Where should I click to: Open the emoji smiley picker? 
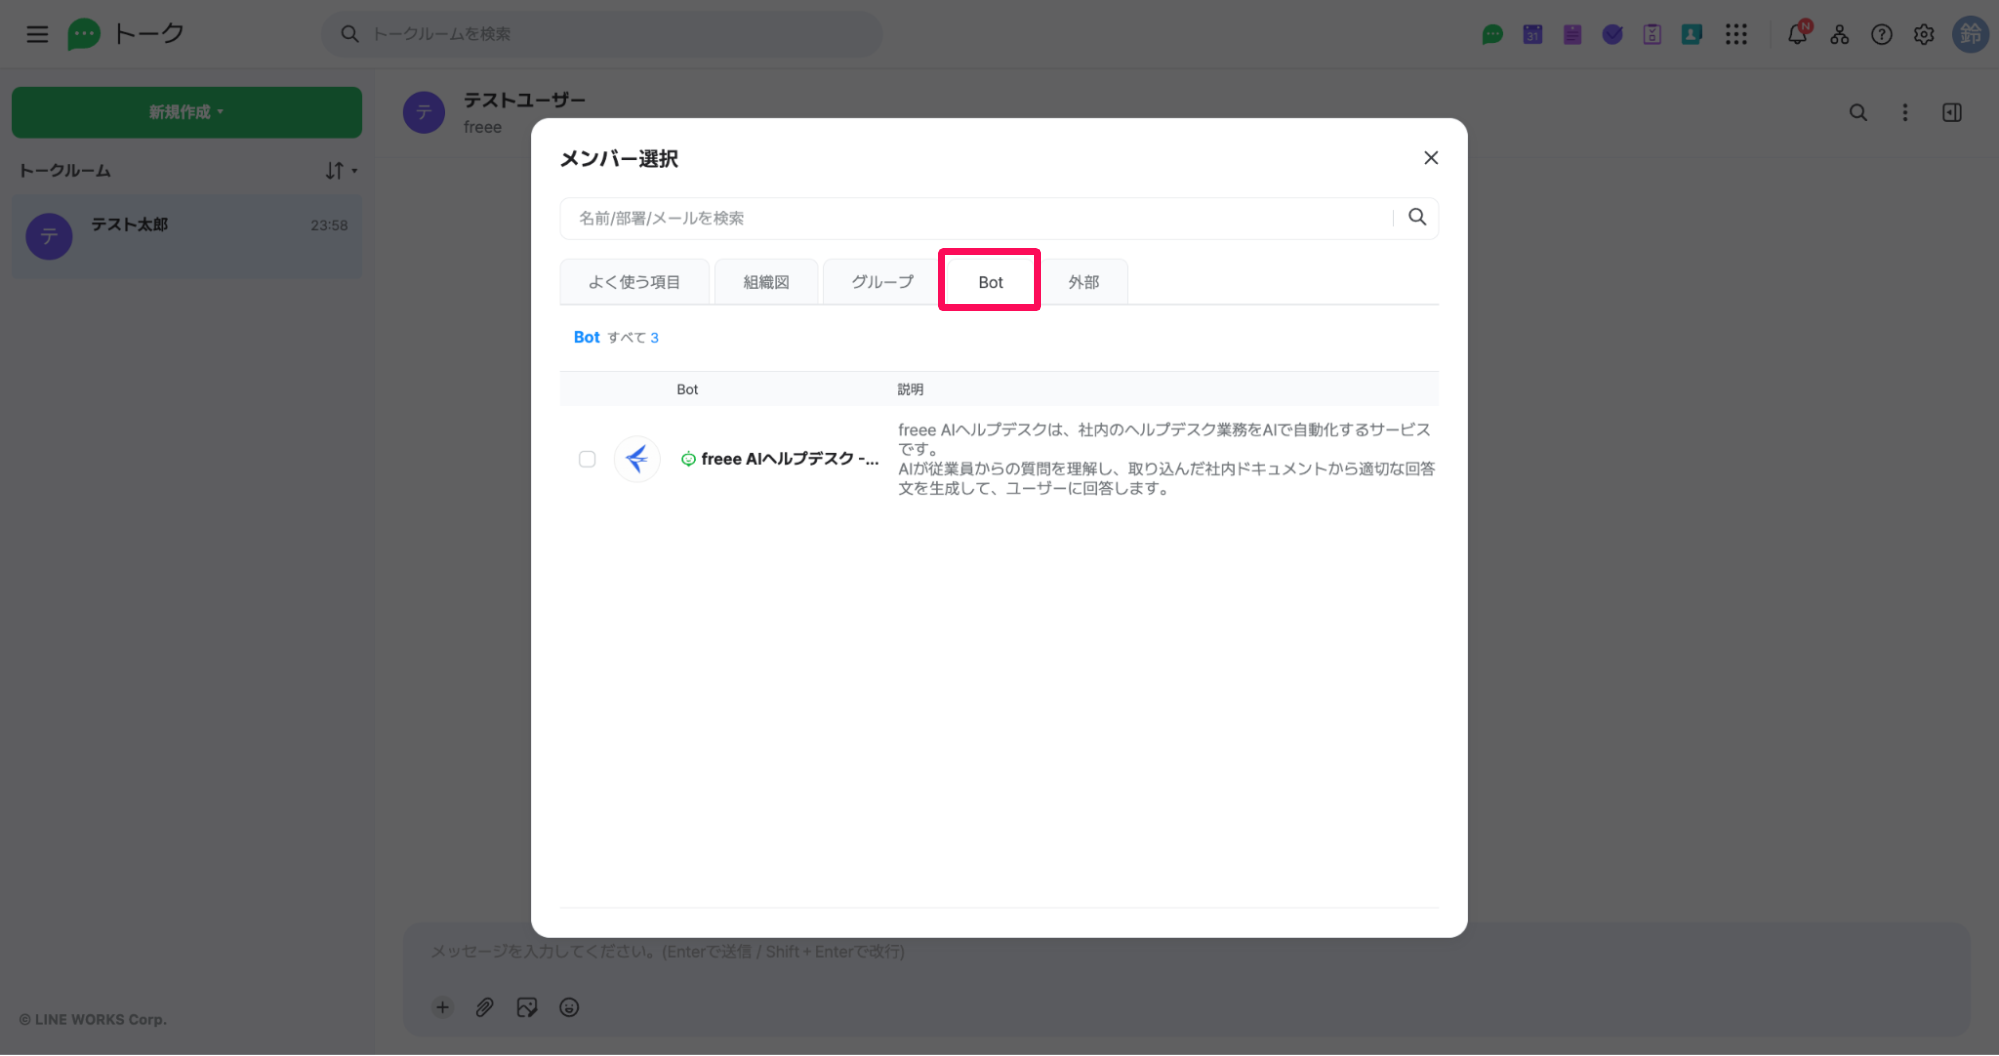(x=569, y=1007)
